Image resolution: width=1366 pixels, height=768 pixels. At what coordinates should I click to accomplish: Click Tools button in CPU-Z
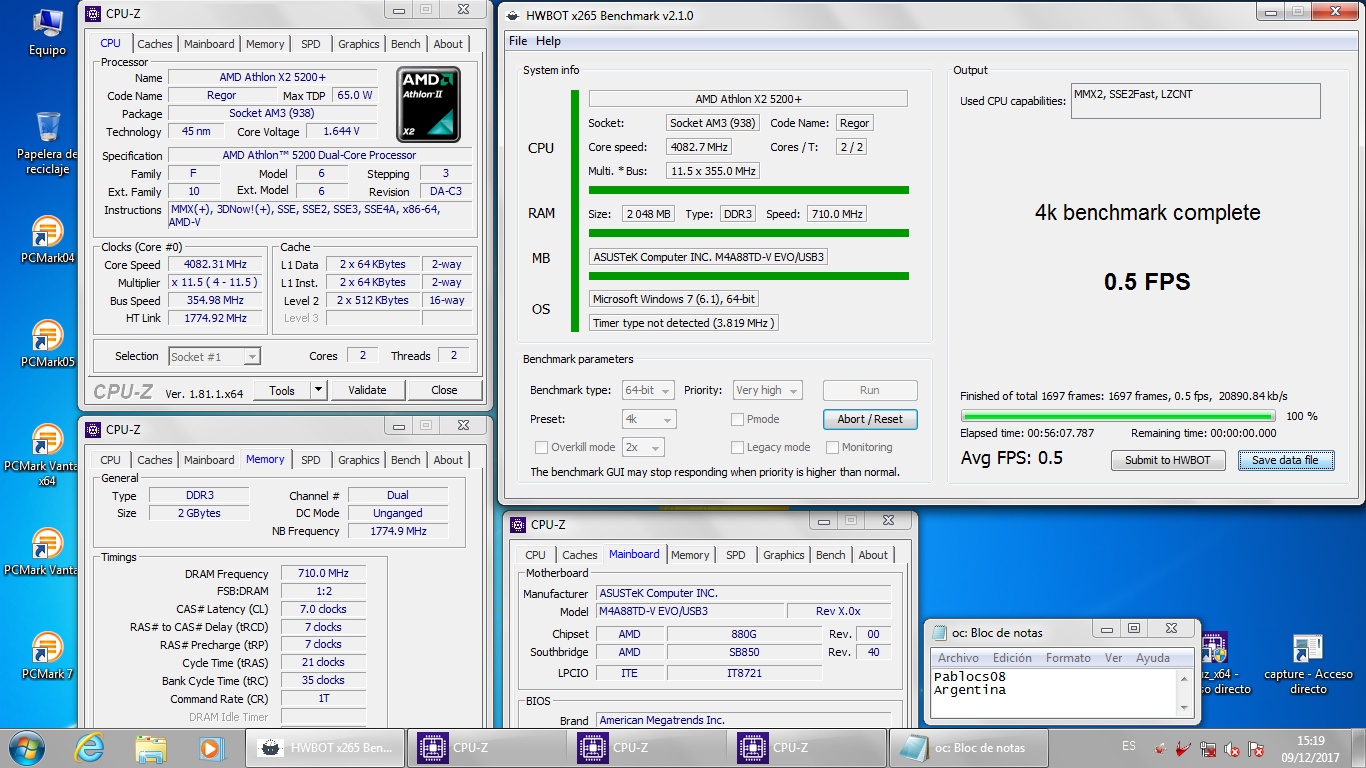(x=282, y=390)
